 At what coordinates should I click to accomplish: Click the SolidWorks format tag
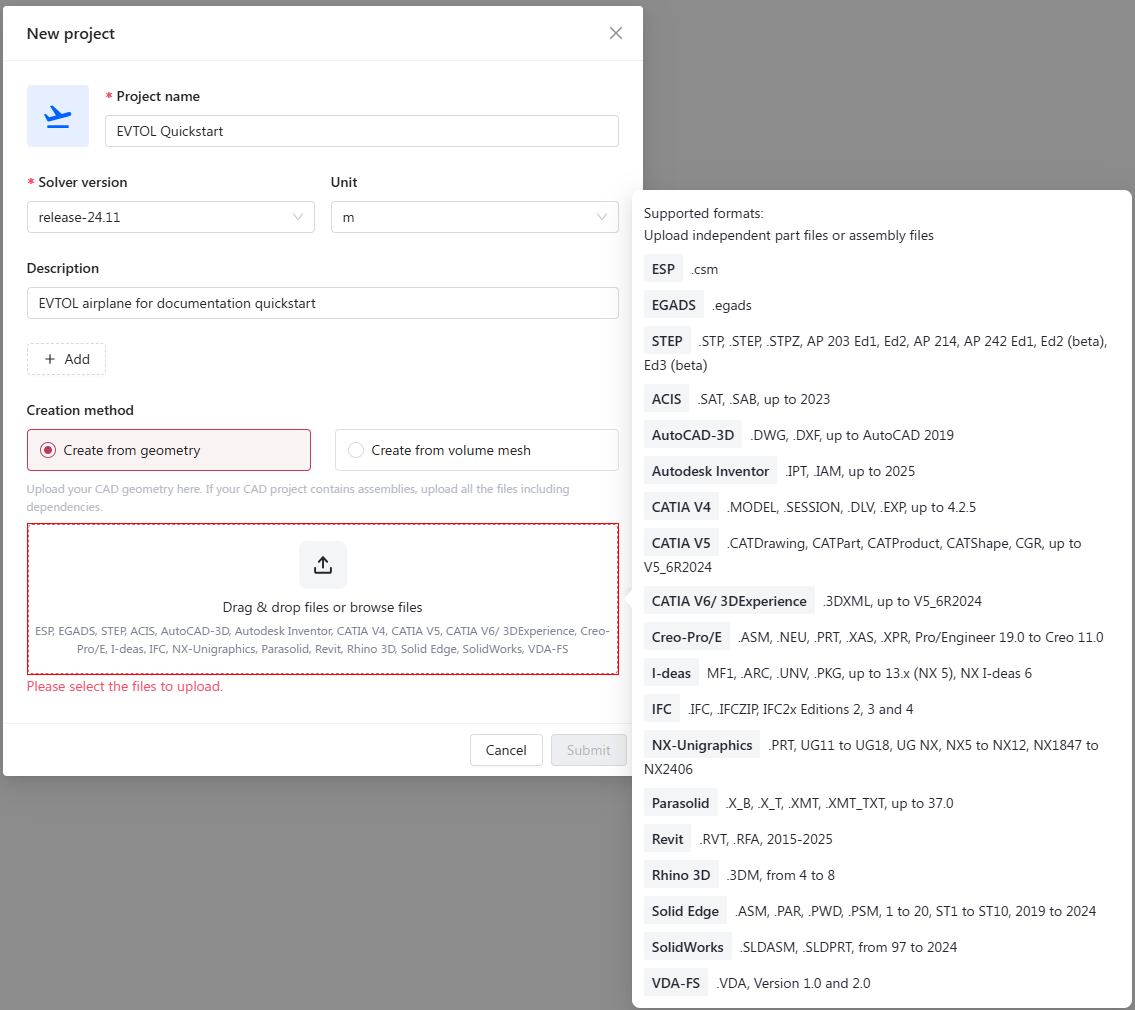click(x=687, y=947)
